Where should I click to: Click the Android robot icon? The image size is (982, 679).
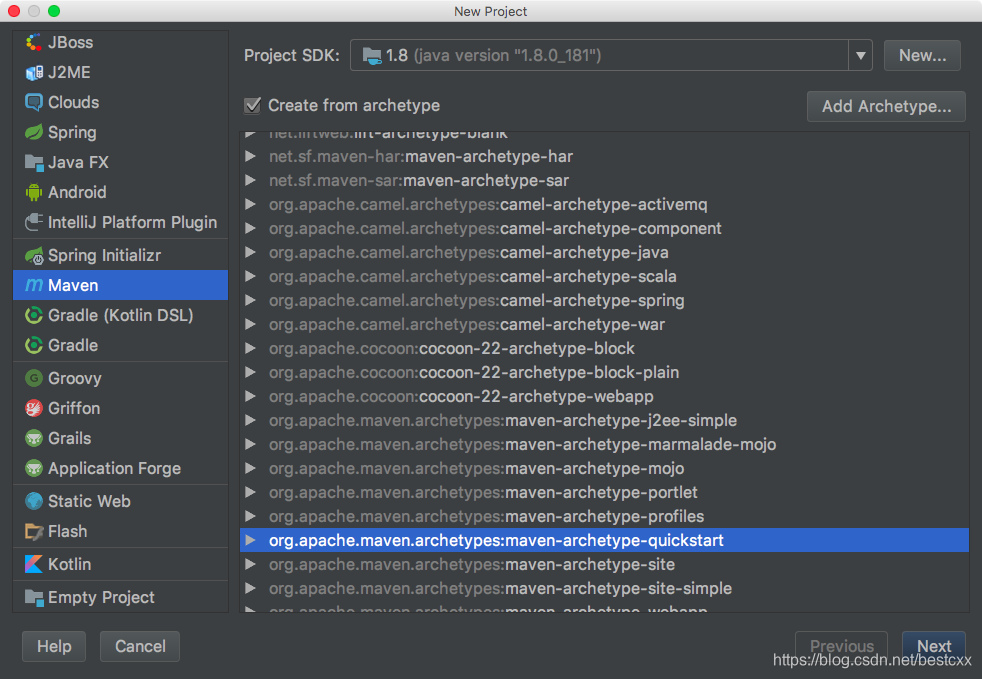[34, 192]
